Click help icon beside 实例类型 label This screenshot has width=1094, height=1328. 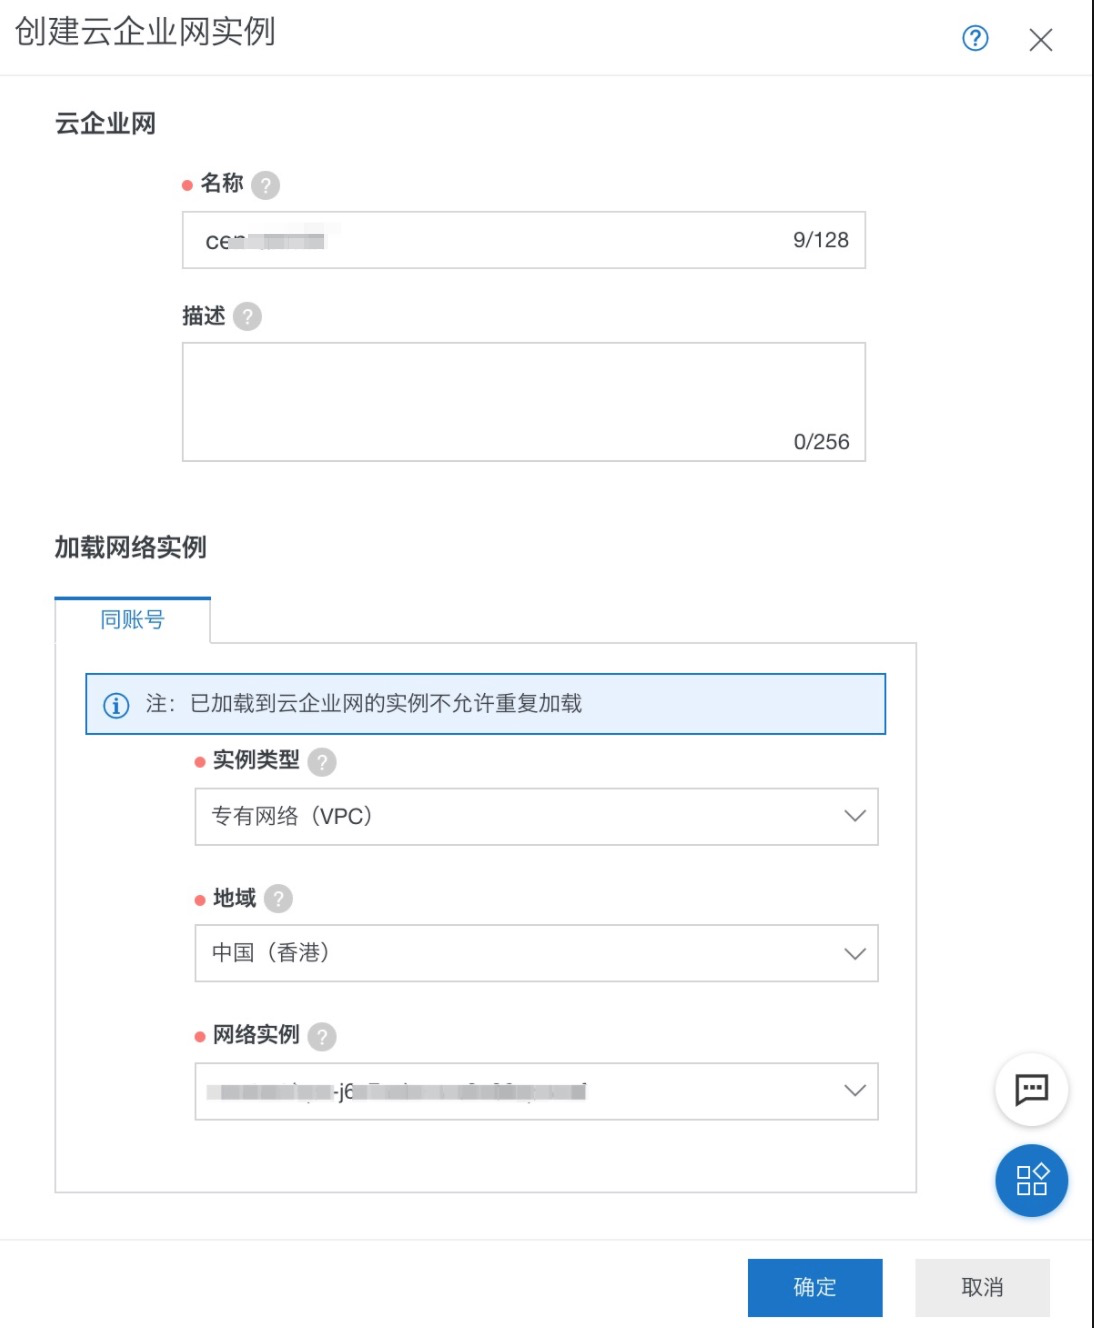click(x=322, y=762)
